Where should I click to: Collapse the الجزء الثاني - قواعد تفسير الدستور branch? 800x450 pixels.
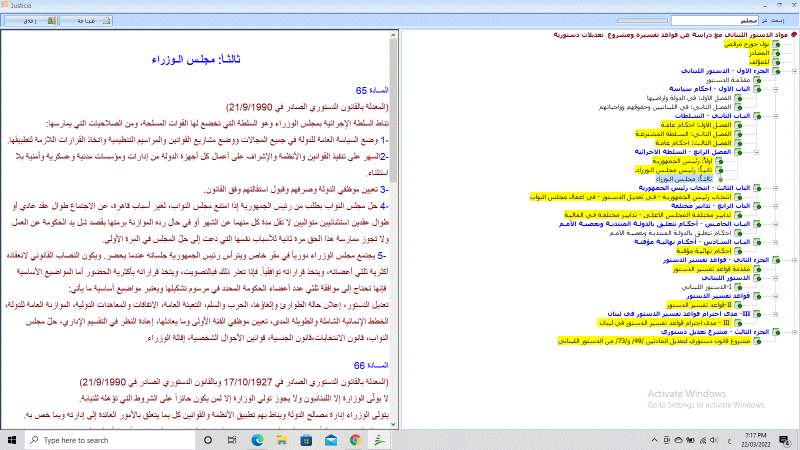pos(794,260)
